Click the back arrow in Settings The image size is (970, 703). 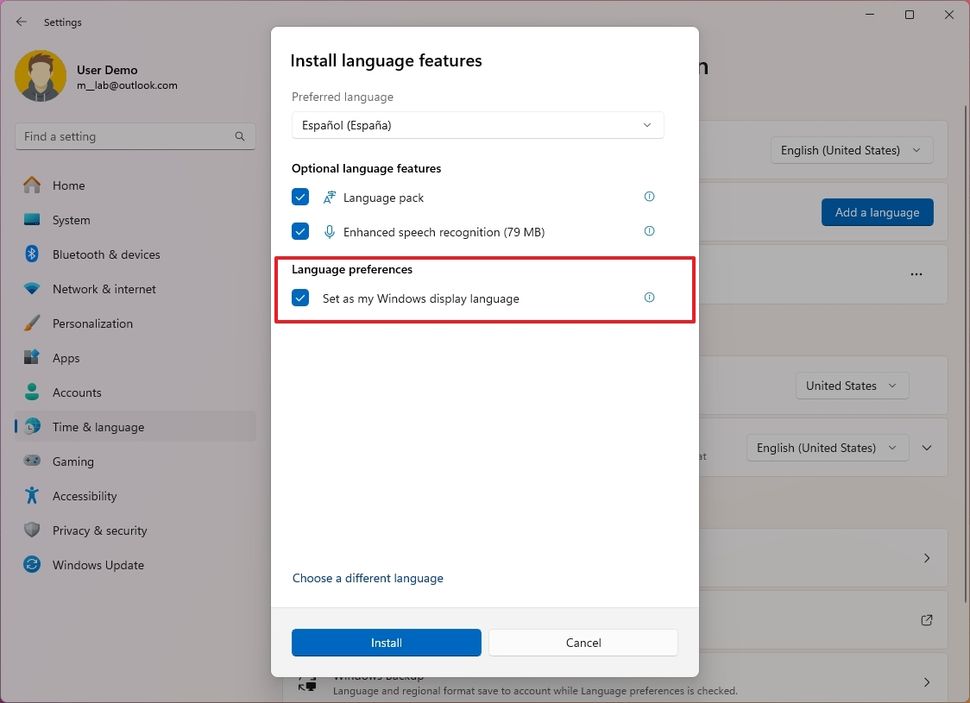20,21
